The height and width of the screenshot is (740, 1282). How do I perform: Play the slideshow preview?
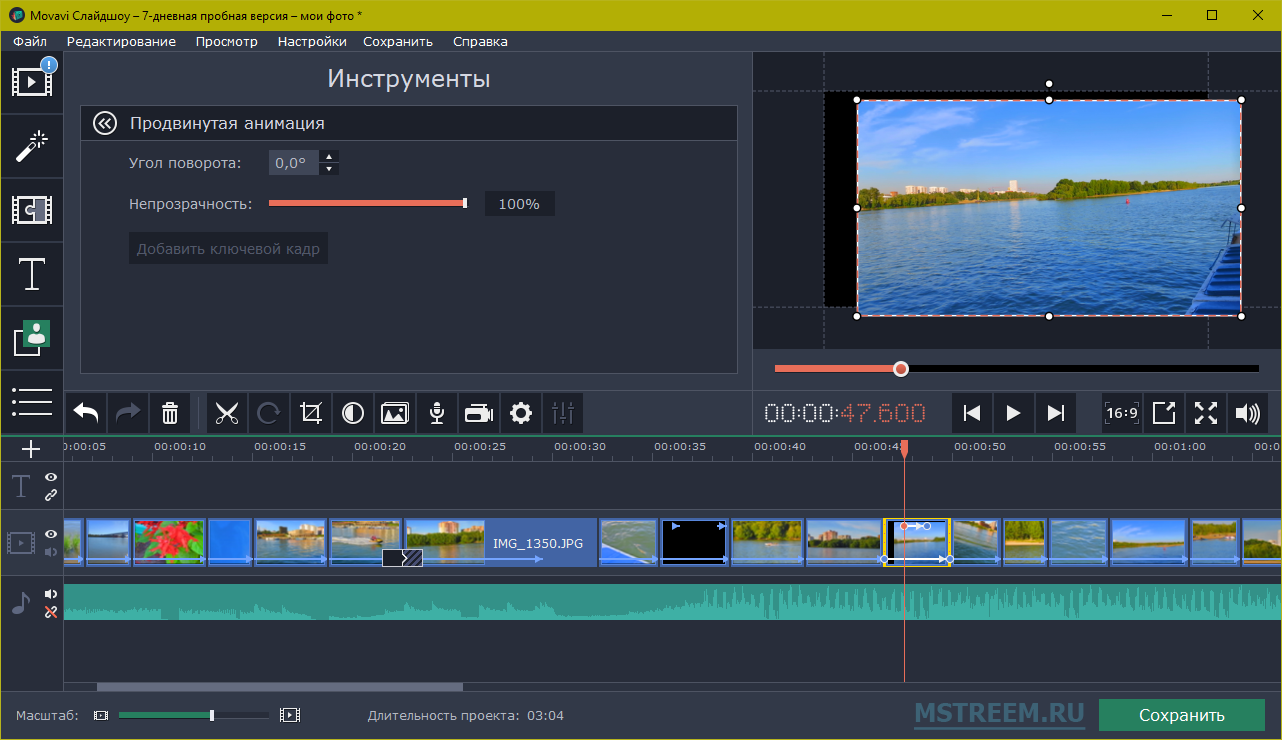tap(1013, 413)
